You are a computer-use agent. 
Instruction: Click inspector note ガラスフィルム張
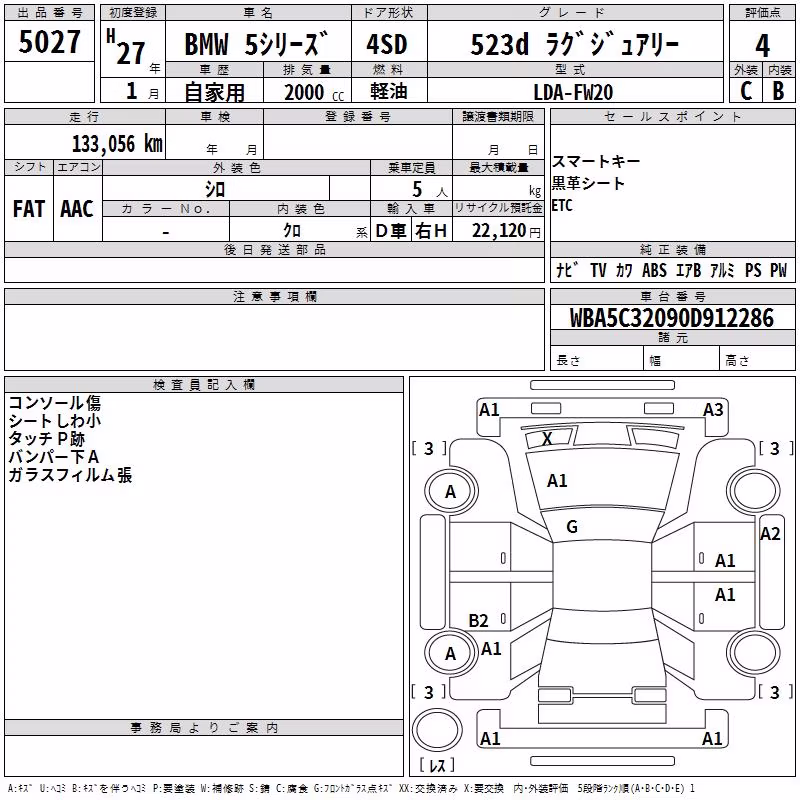tap(70, 474)
